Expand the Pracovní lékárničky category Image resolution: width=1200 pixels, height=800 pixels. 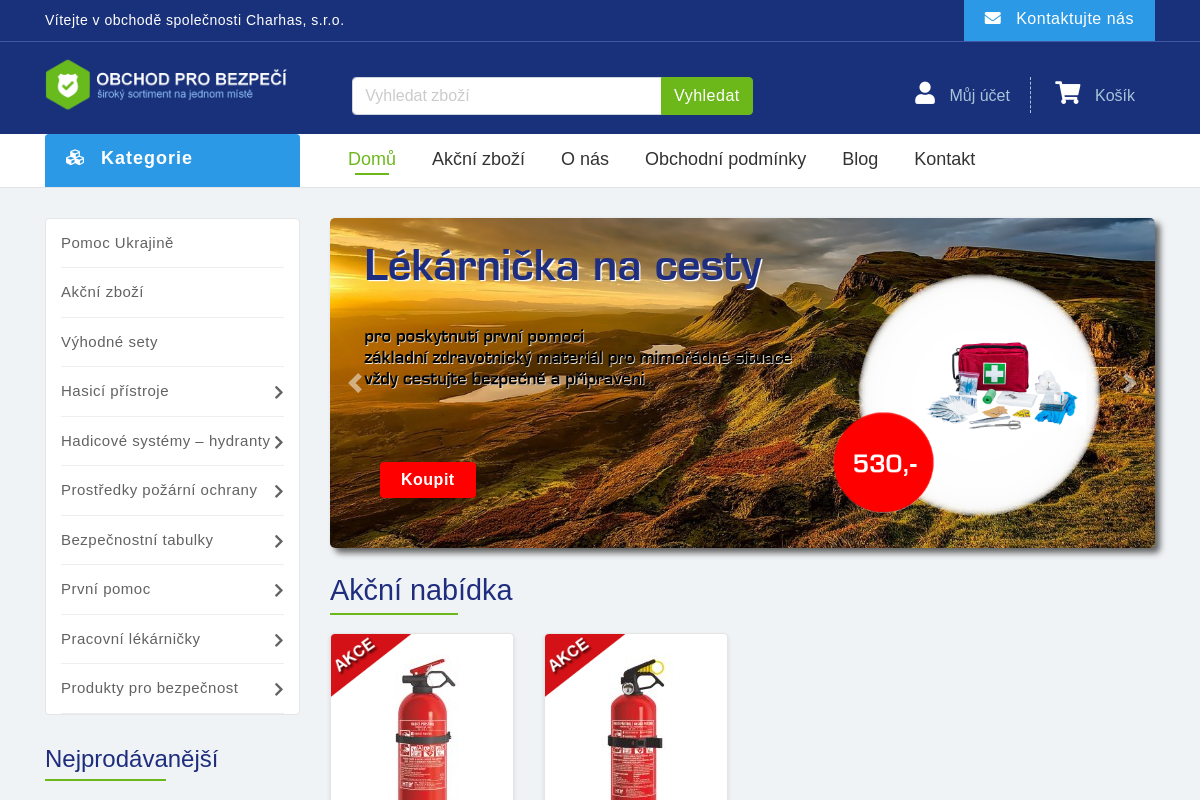279,639
